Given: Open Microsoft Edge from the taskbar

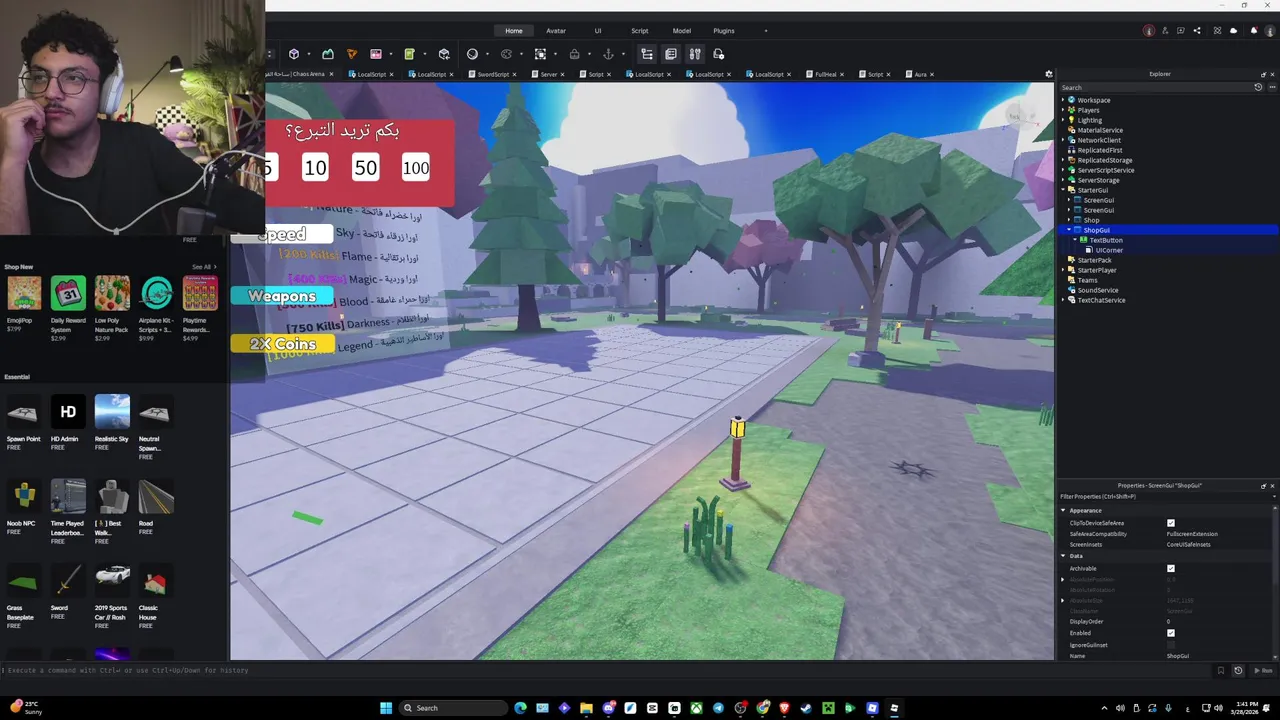Looking at the screenshot, I should click(x=521, y=708).
